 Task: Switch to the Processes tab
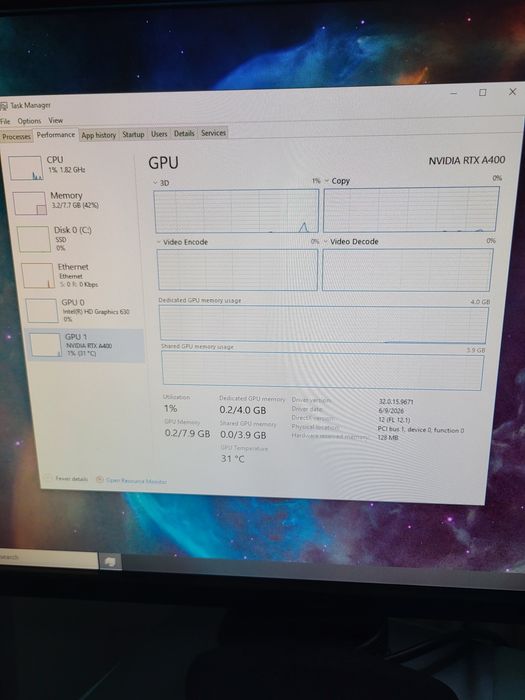tap(17, 137)
